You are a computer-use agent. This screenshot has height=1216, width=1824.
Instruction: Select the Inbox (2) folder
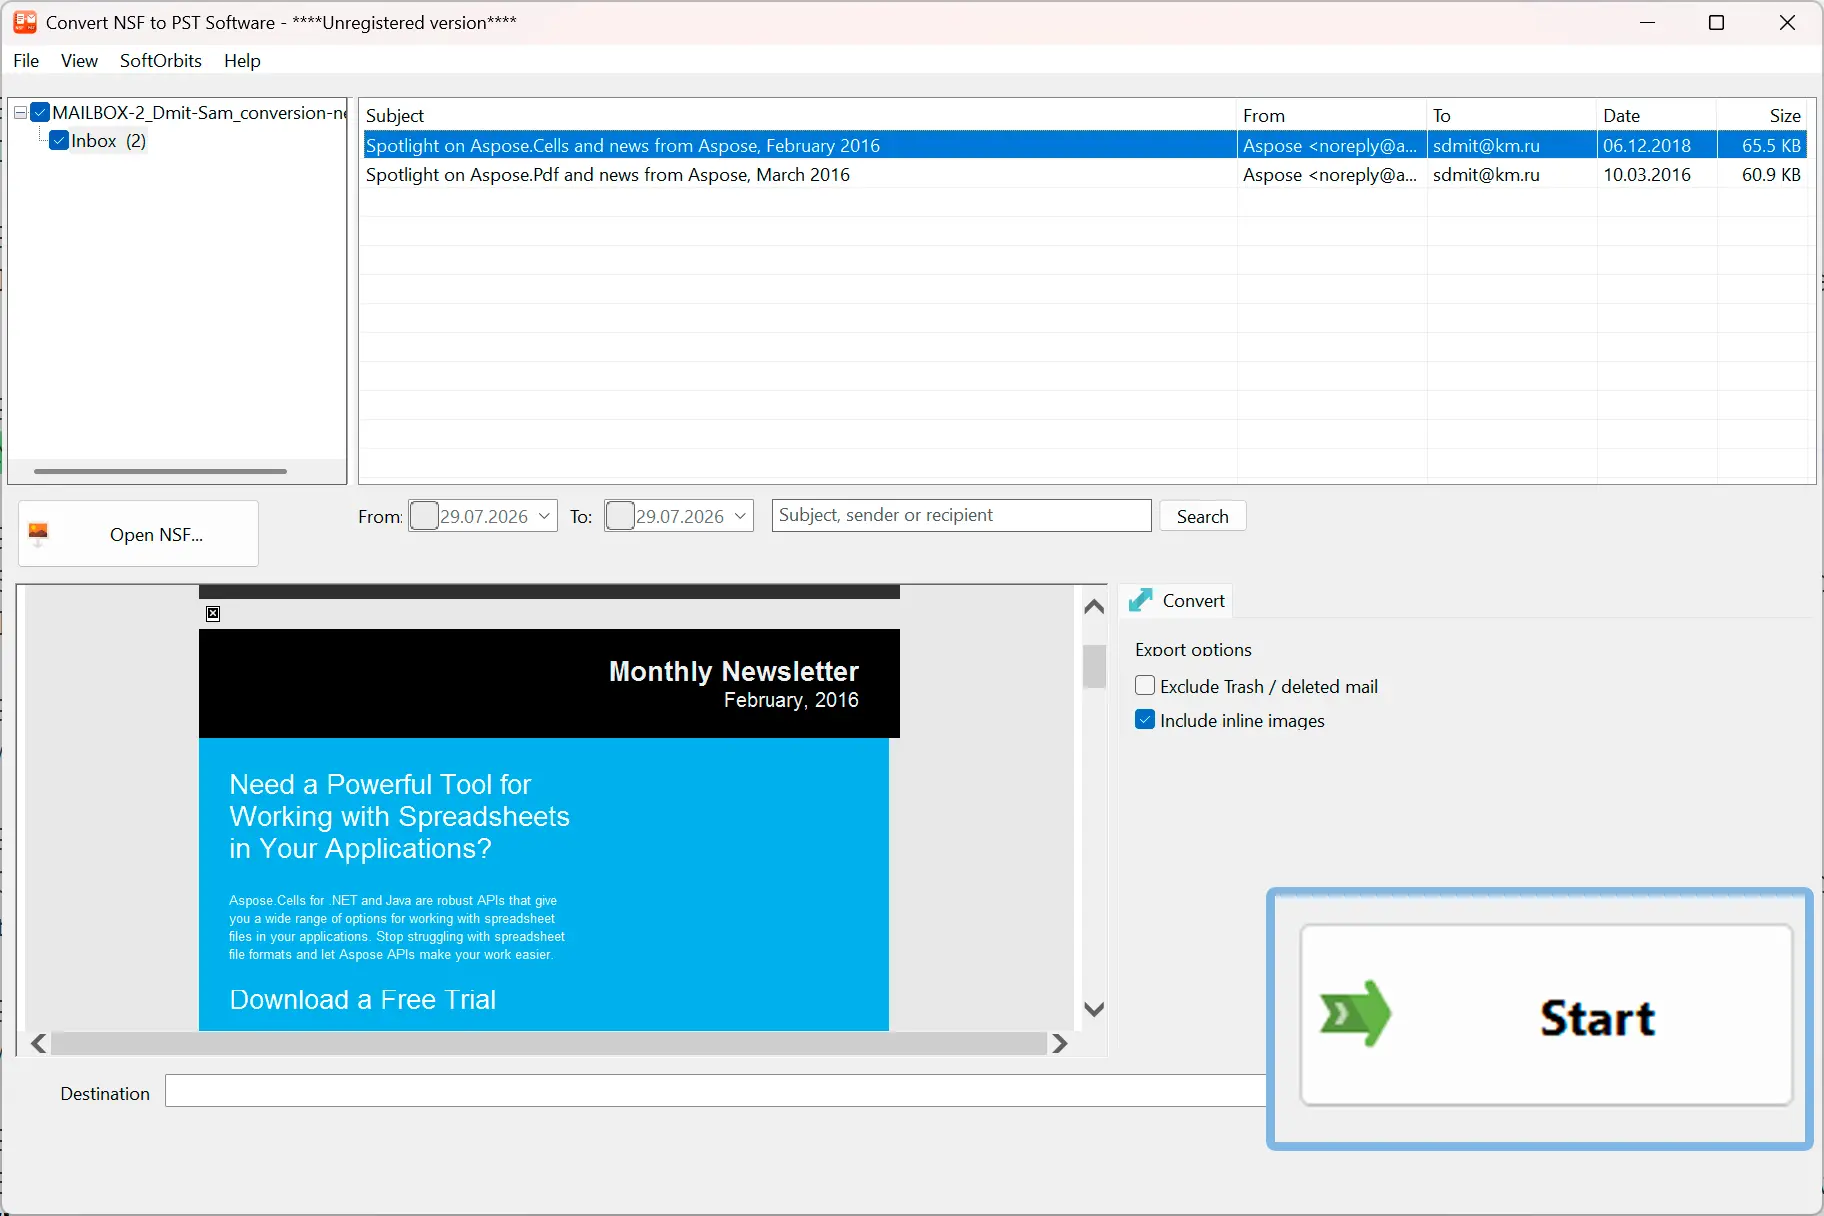(108, 141)
